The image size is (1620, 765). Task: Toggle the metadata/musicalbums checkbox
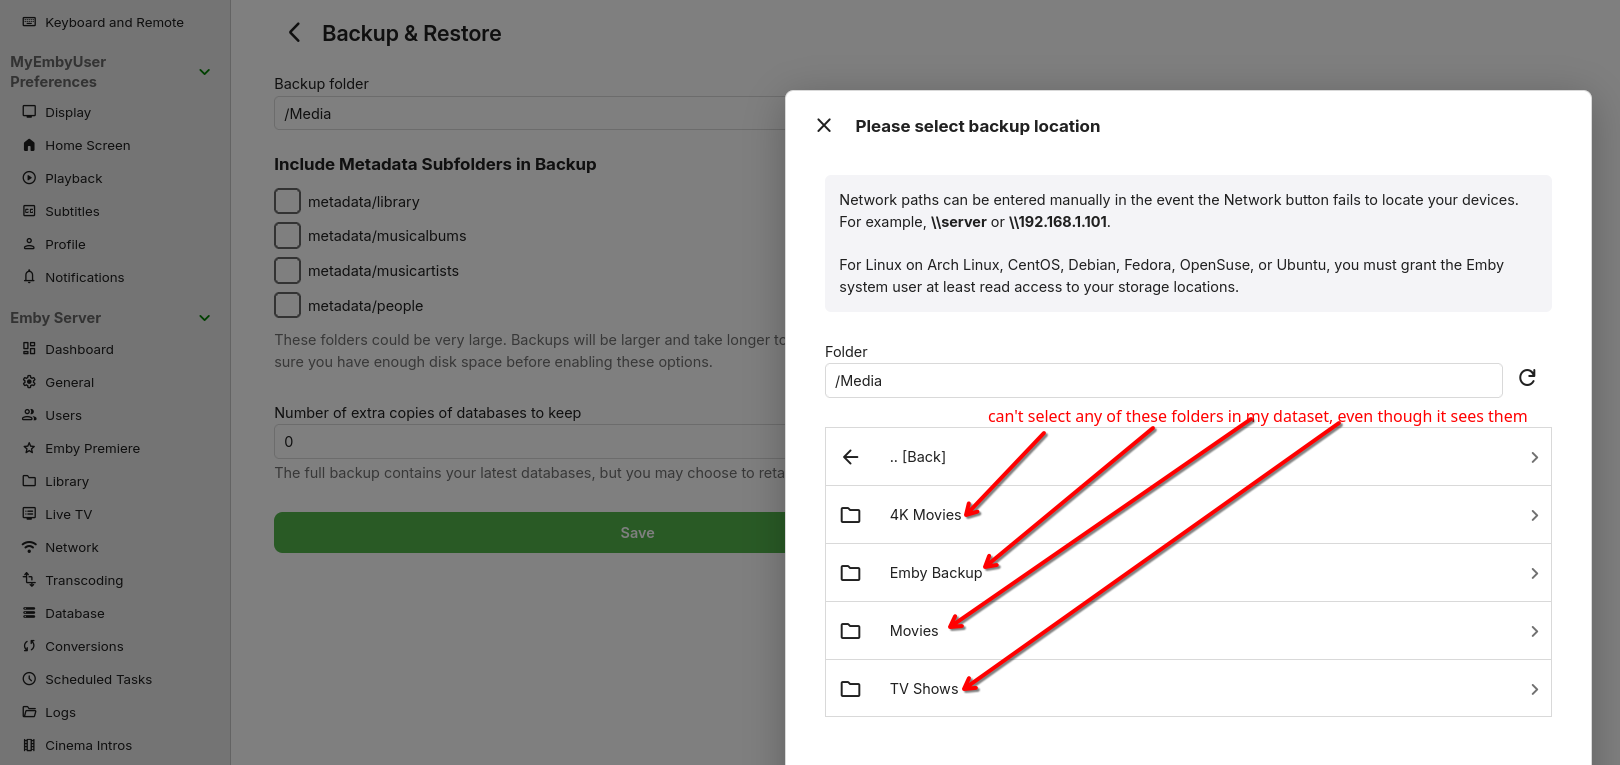pyautogui.click(x=287, y=236)
